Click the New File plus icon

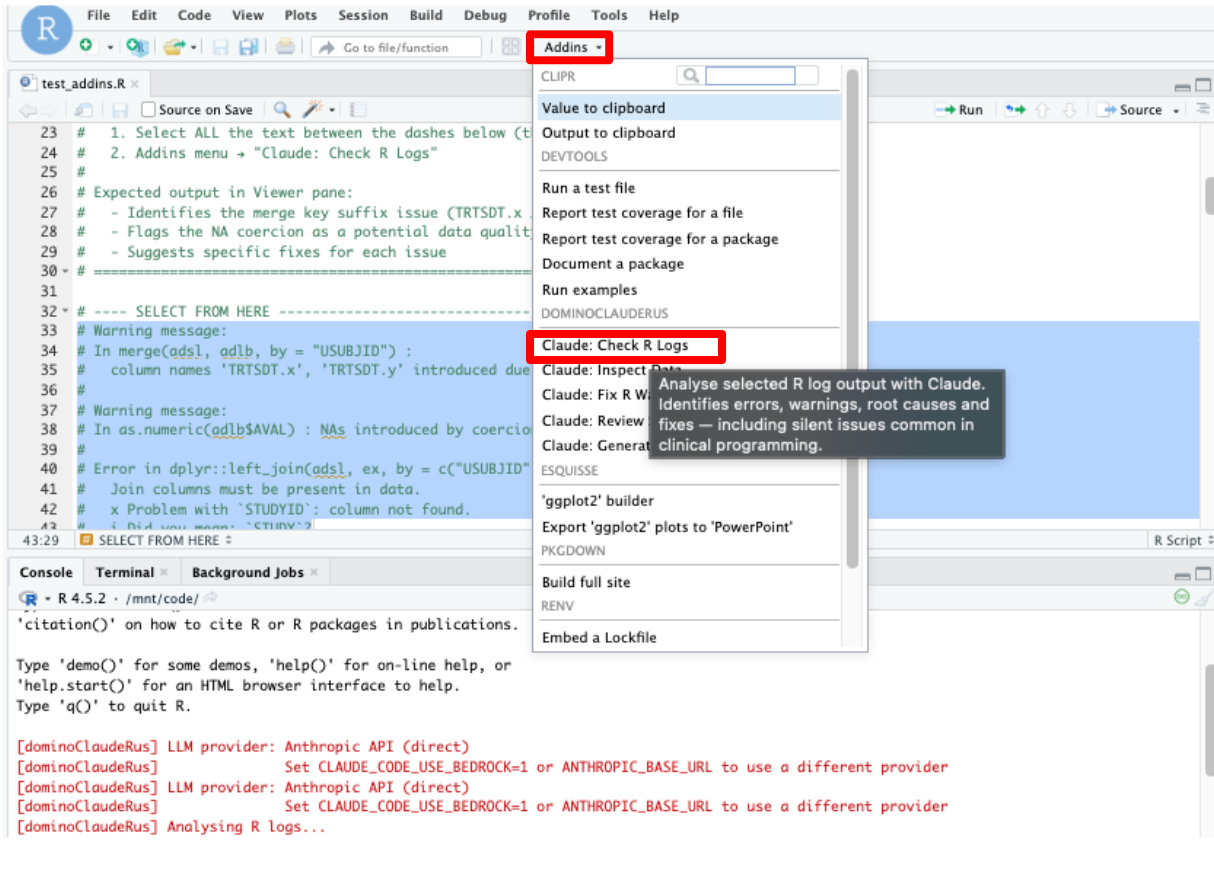(x=87, y=46)
